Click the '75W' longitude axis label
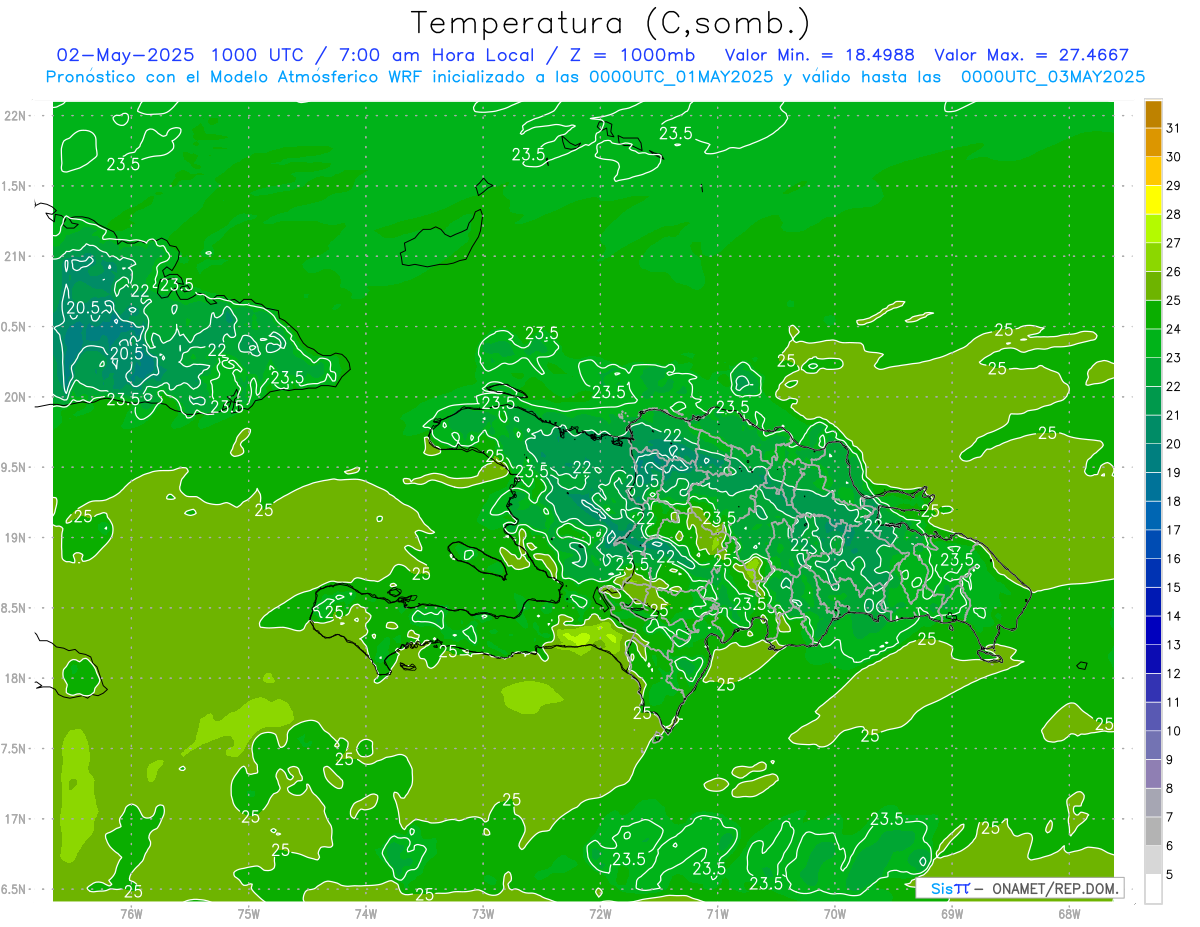The height and width of the screenshot is (927, 1200). (248, 913)
